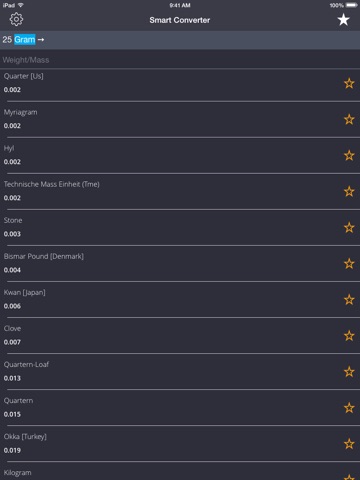Image resolution: width=360 pixels, height=480 pixels.
Task: Open settings via the gear icon
Action: 16,19
